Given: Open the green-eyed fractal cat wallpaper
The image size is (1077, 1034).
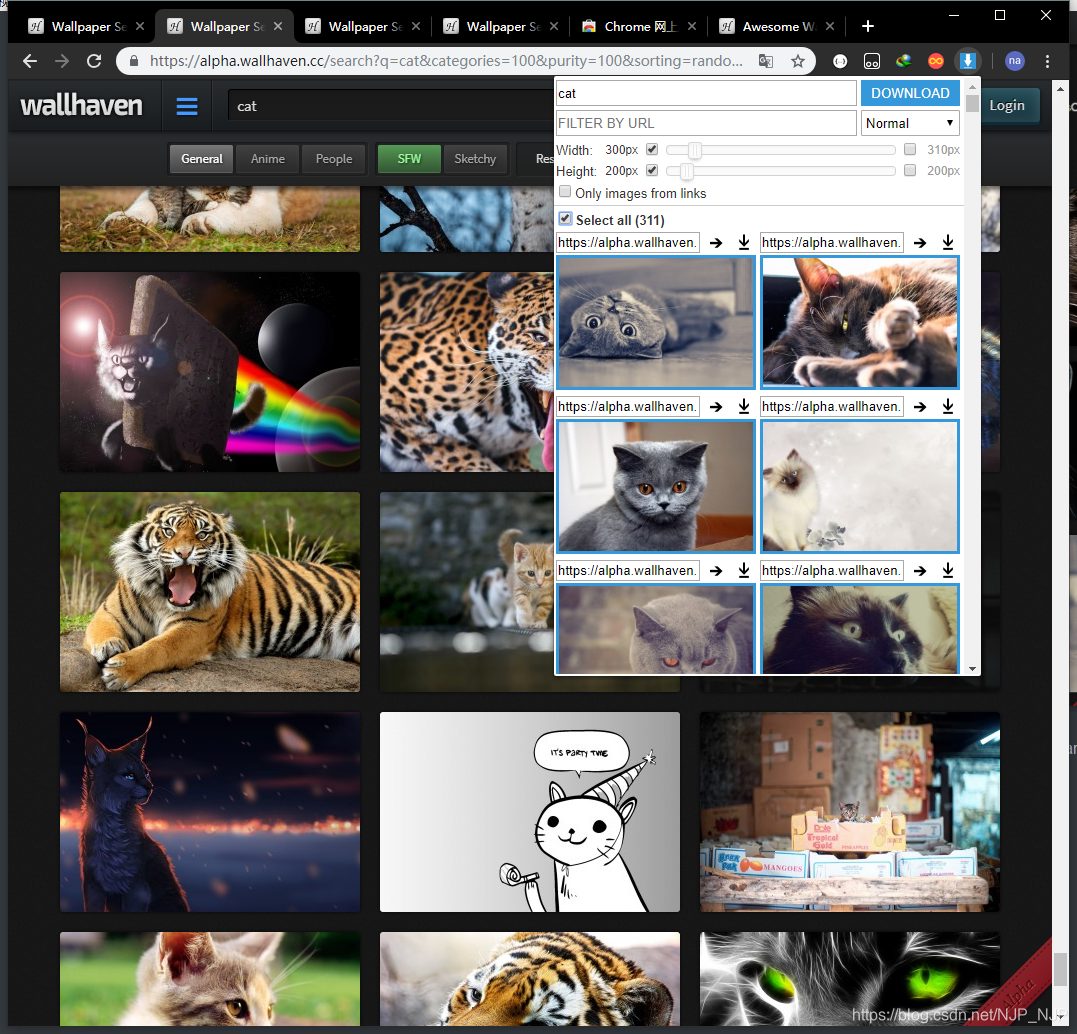Looking at the screenshot, I should point(850,979).
